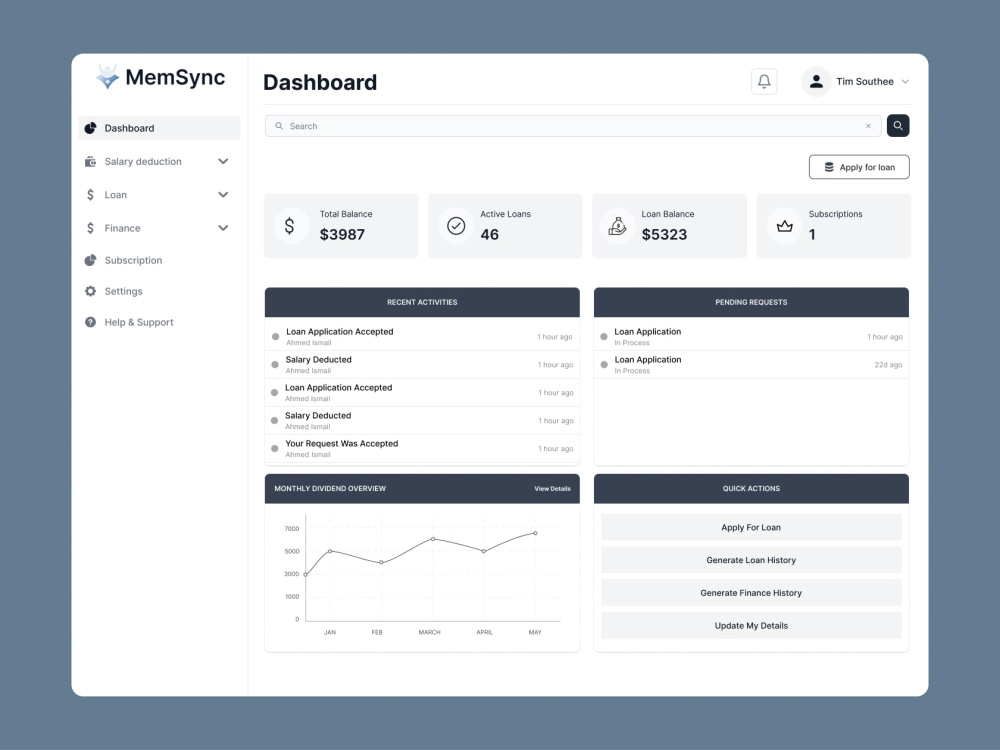Click the Salary deduction wallet icon
This screenshot has height=750, width=1000.
click(x=91, y=161)
